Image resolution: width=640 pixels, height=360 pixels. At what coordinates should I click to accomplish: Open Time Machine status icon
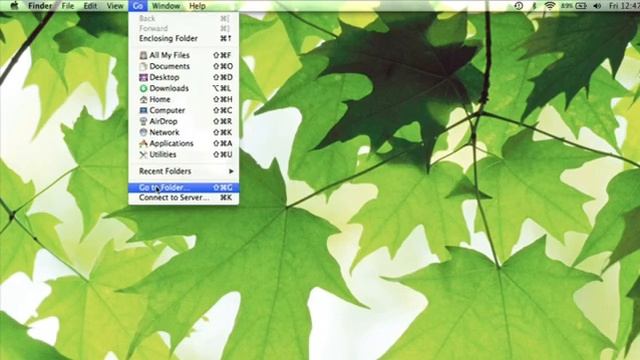[x=518, y=6]
